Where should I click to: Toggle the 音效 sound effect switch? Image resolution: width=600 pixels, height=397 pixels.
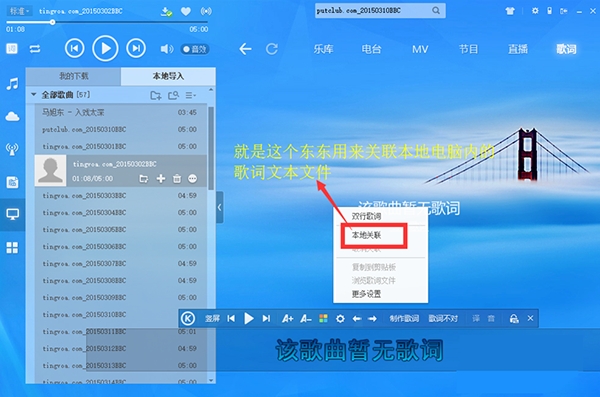[195, 49]
